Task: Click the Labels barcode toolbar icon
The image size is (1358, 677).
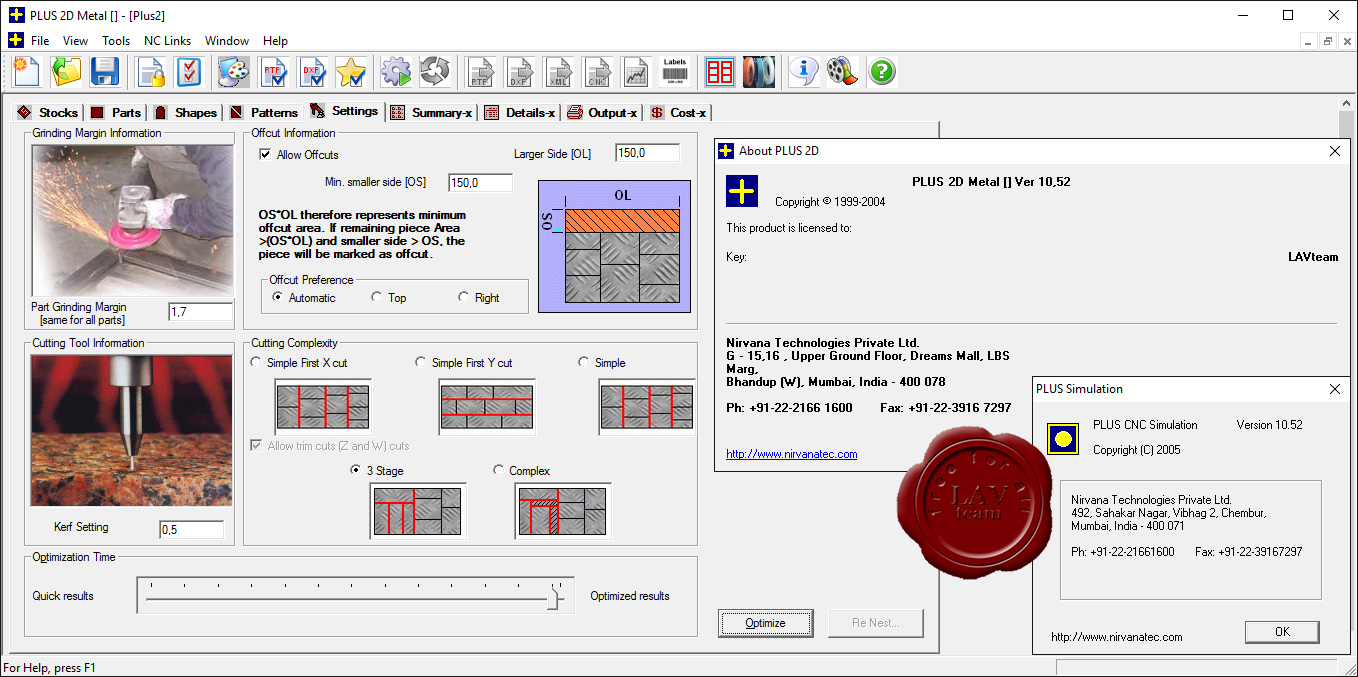Action: click(x=675, y=71)
